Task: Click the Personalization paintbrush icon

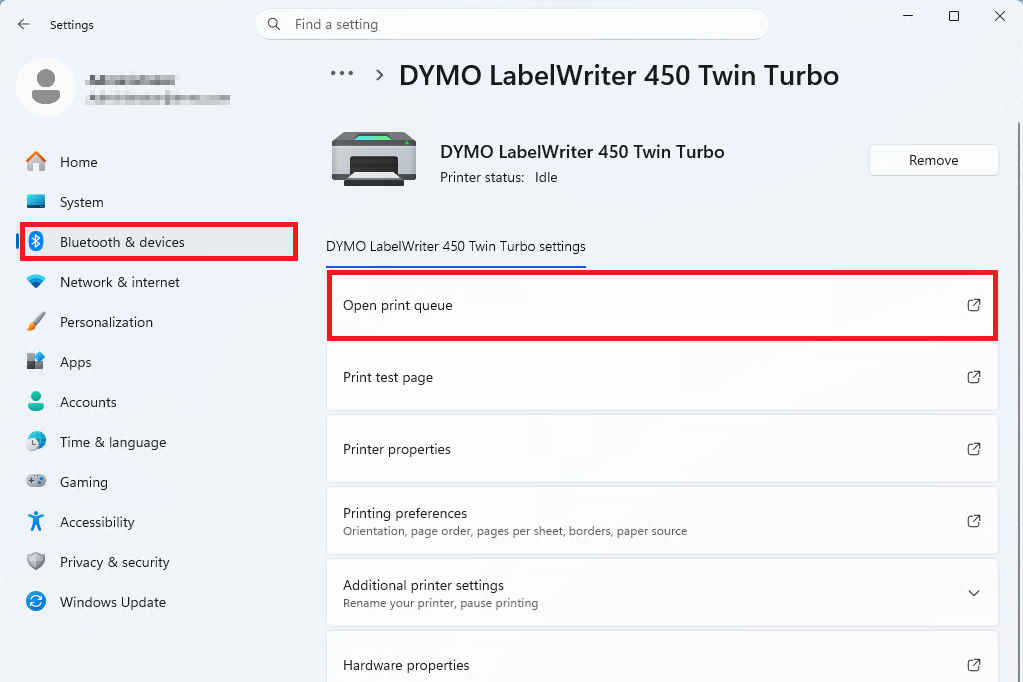Action: (x=36, y=322)
